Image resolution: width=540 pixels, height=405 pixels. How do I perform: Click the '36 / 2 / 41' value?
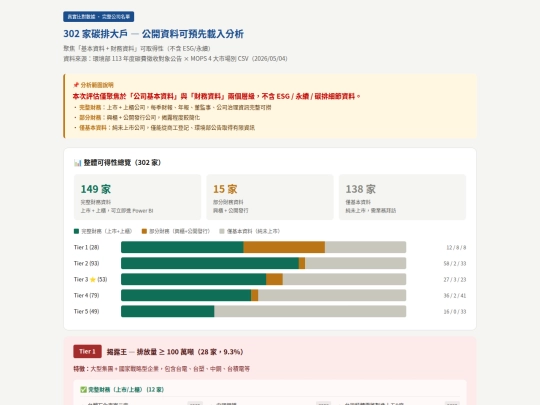coord(455,295)
